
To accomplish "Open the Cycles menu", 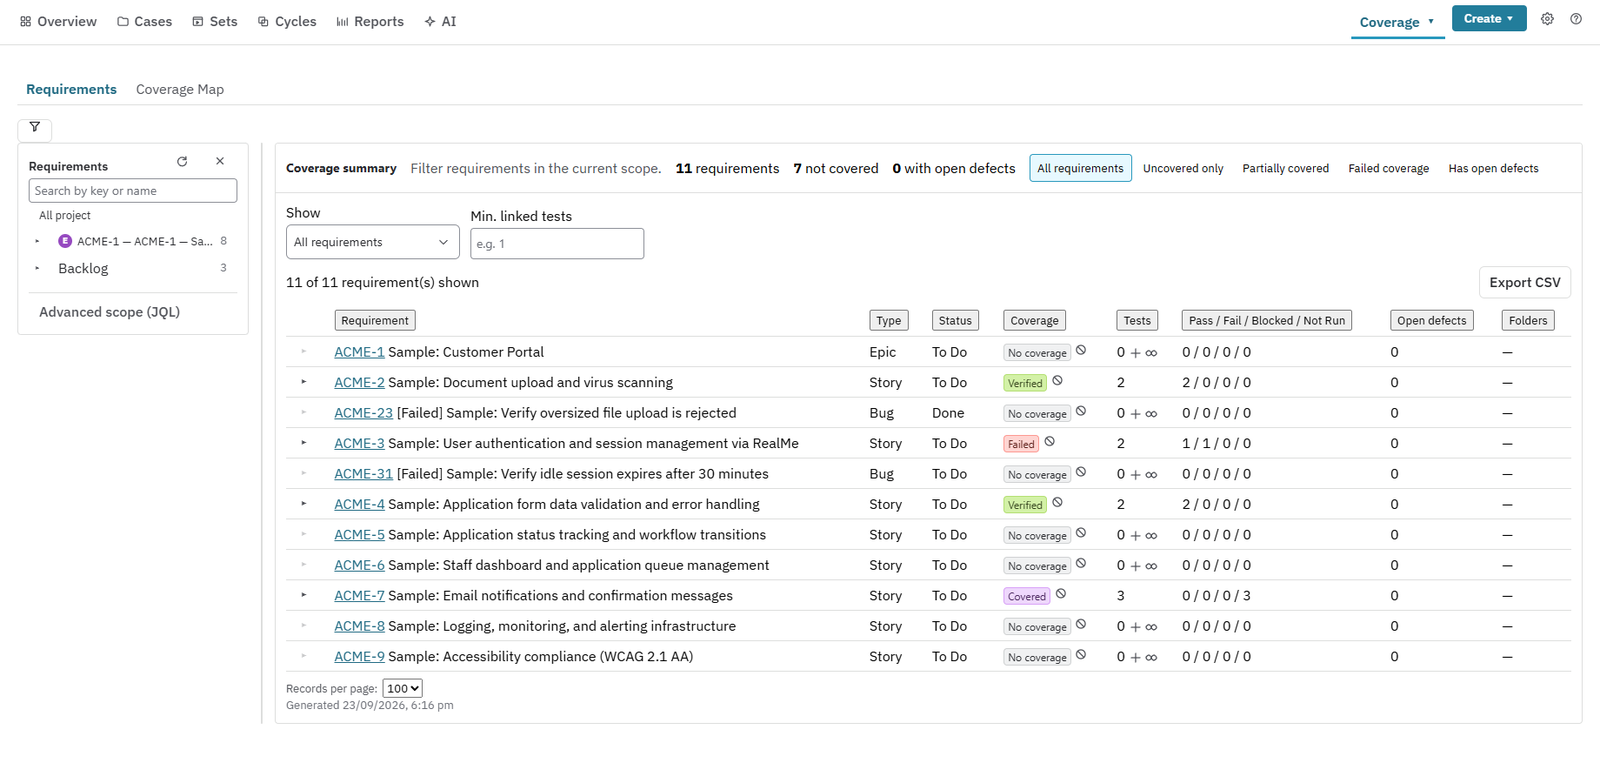I will (287, 21).
